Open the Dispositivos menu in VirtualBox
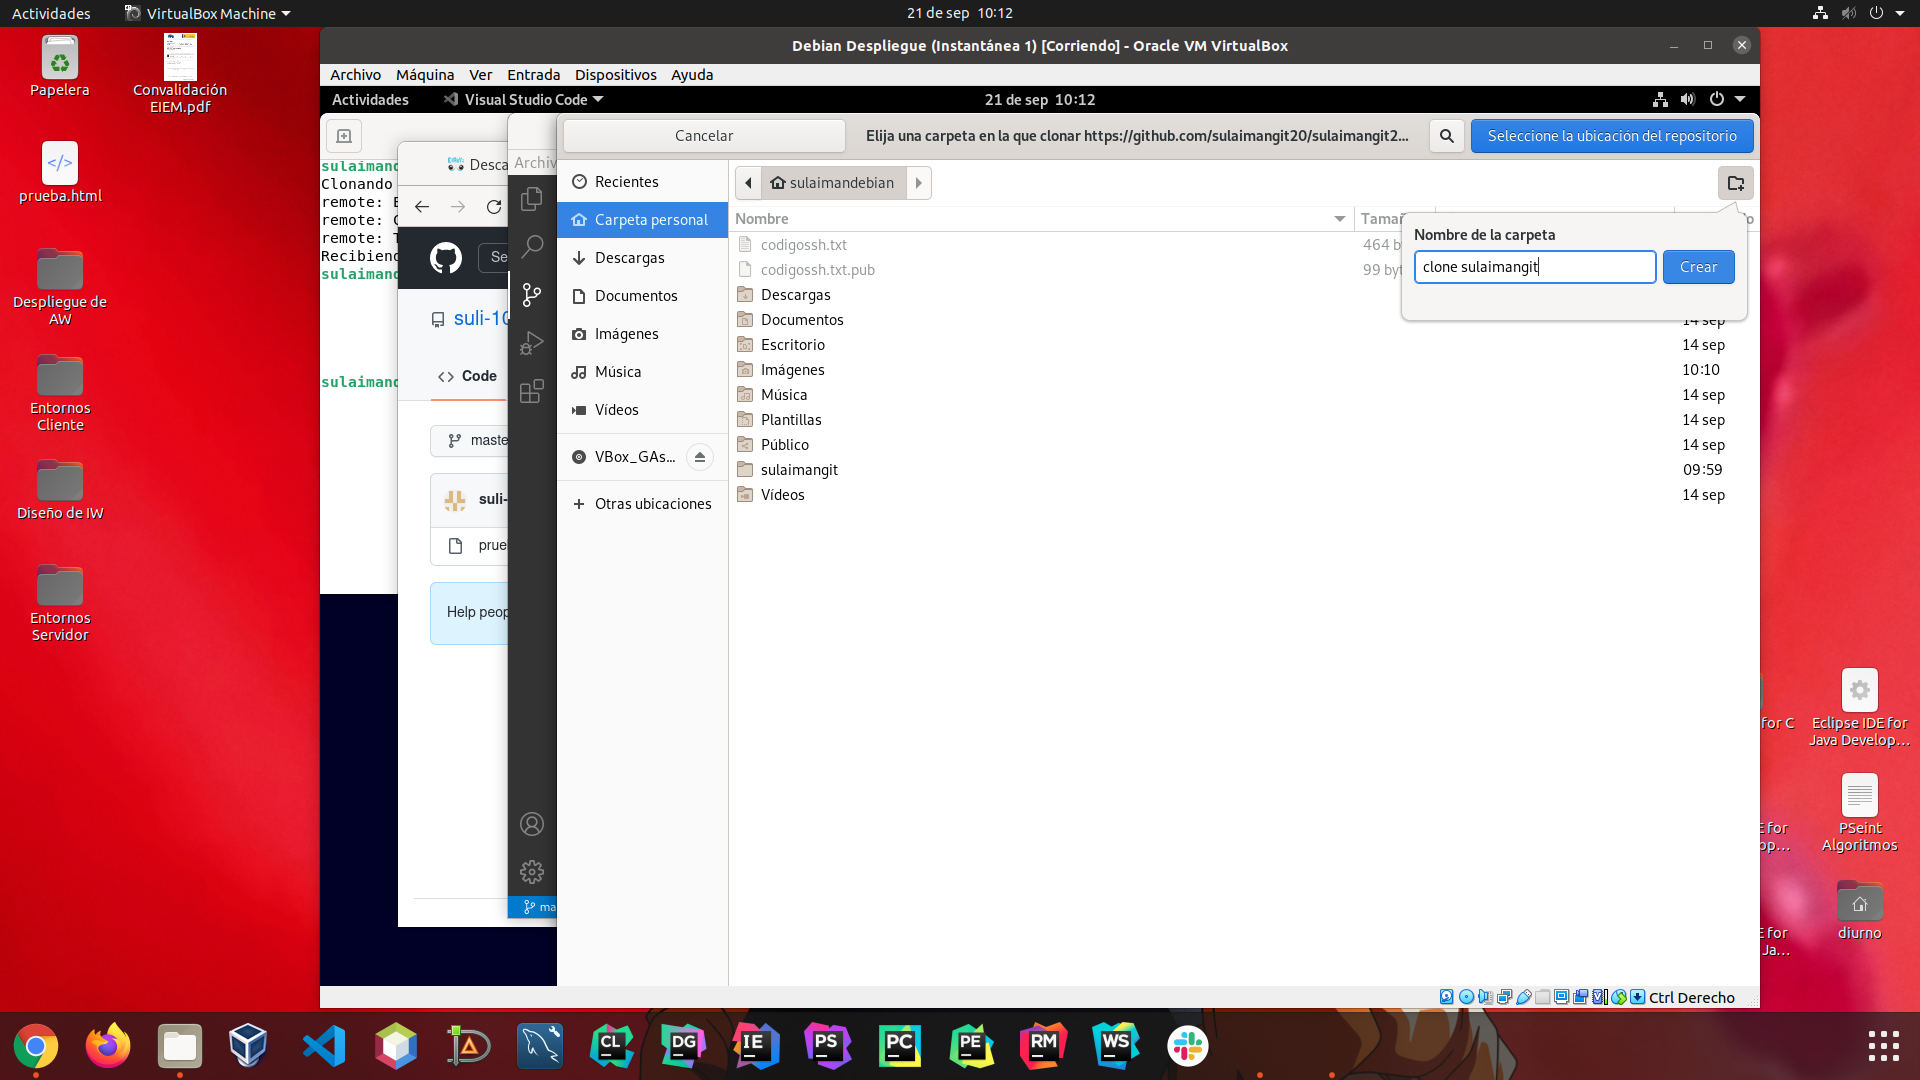The image size is (1920, 1080). (x=615, y=75)
